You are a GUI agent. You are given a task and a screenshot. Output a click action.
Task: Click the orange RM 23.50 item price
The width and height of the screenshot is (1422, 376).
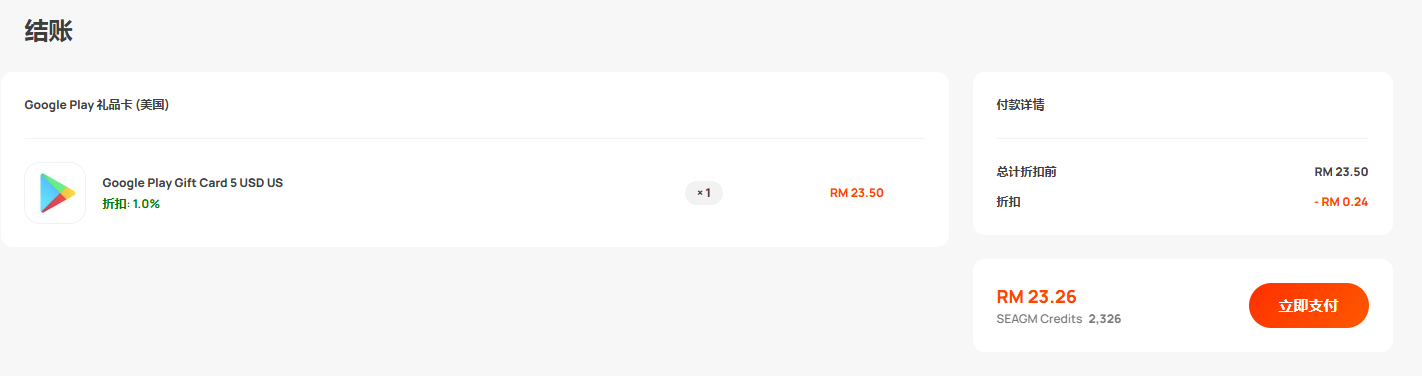857,193
